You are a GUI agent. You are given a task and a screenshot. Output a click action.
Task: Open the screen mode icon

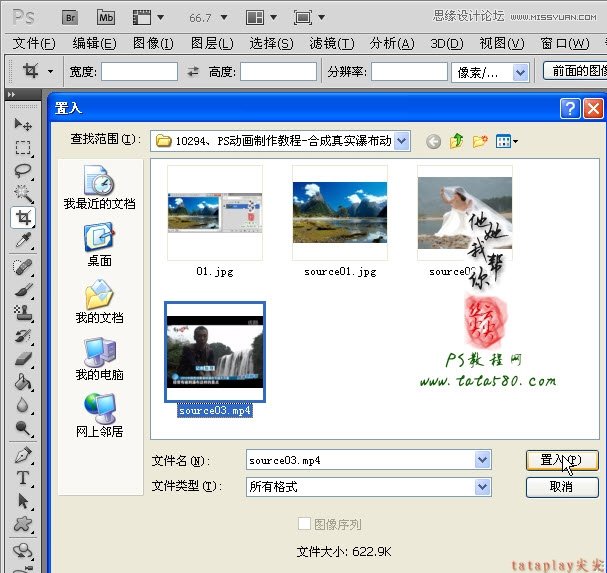[x=303, y=17]
